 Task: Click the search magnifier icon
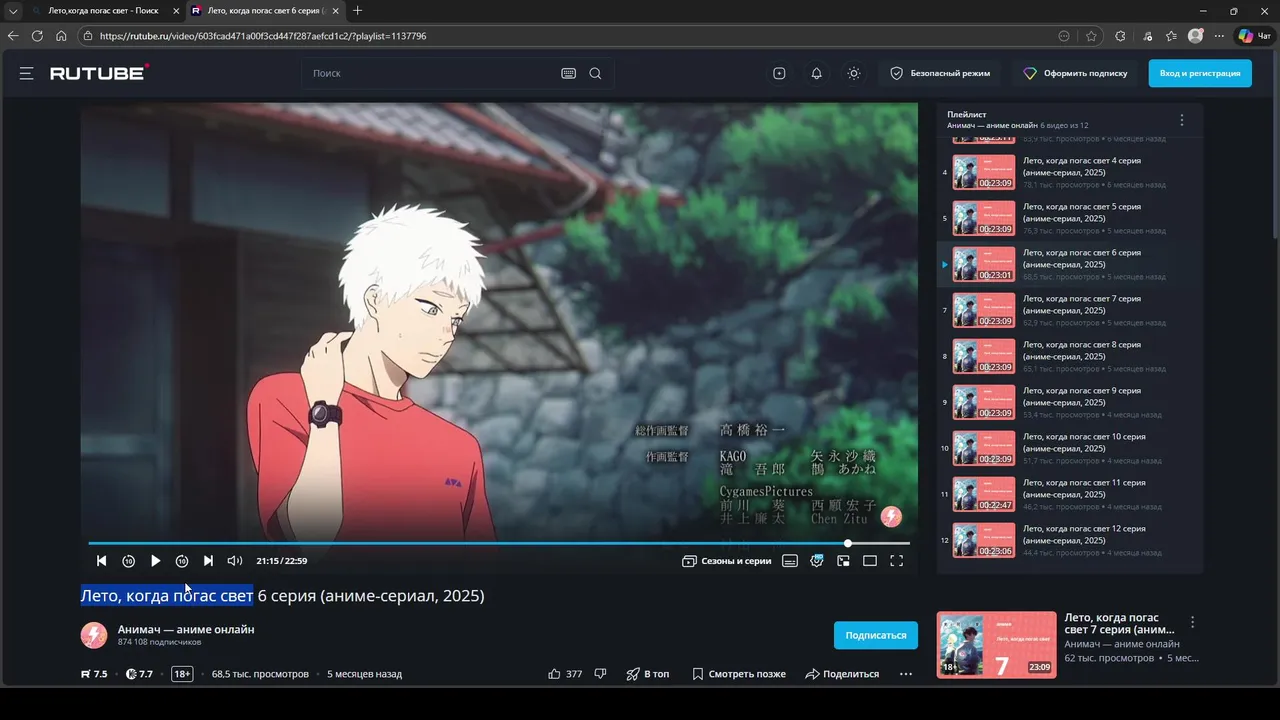(x=595, y=73)
